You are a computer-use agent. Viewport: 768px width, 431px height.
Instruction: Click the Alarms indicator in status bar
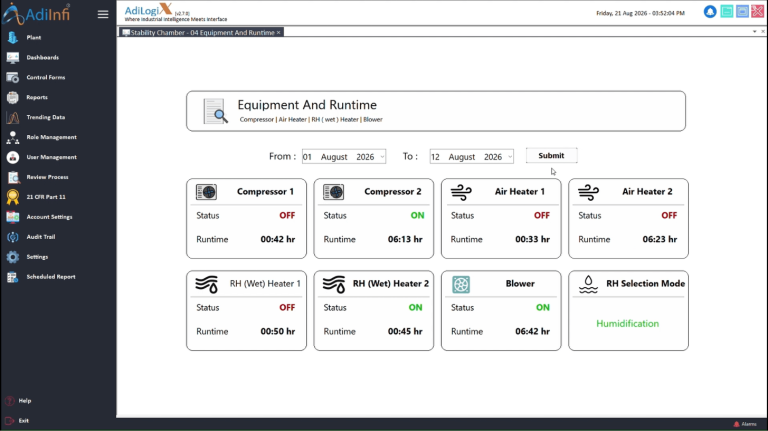[745, 424]
